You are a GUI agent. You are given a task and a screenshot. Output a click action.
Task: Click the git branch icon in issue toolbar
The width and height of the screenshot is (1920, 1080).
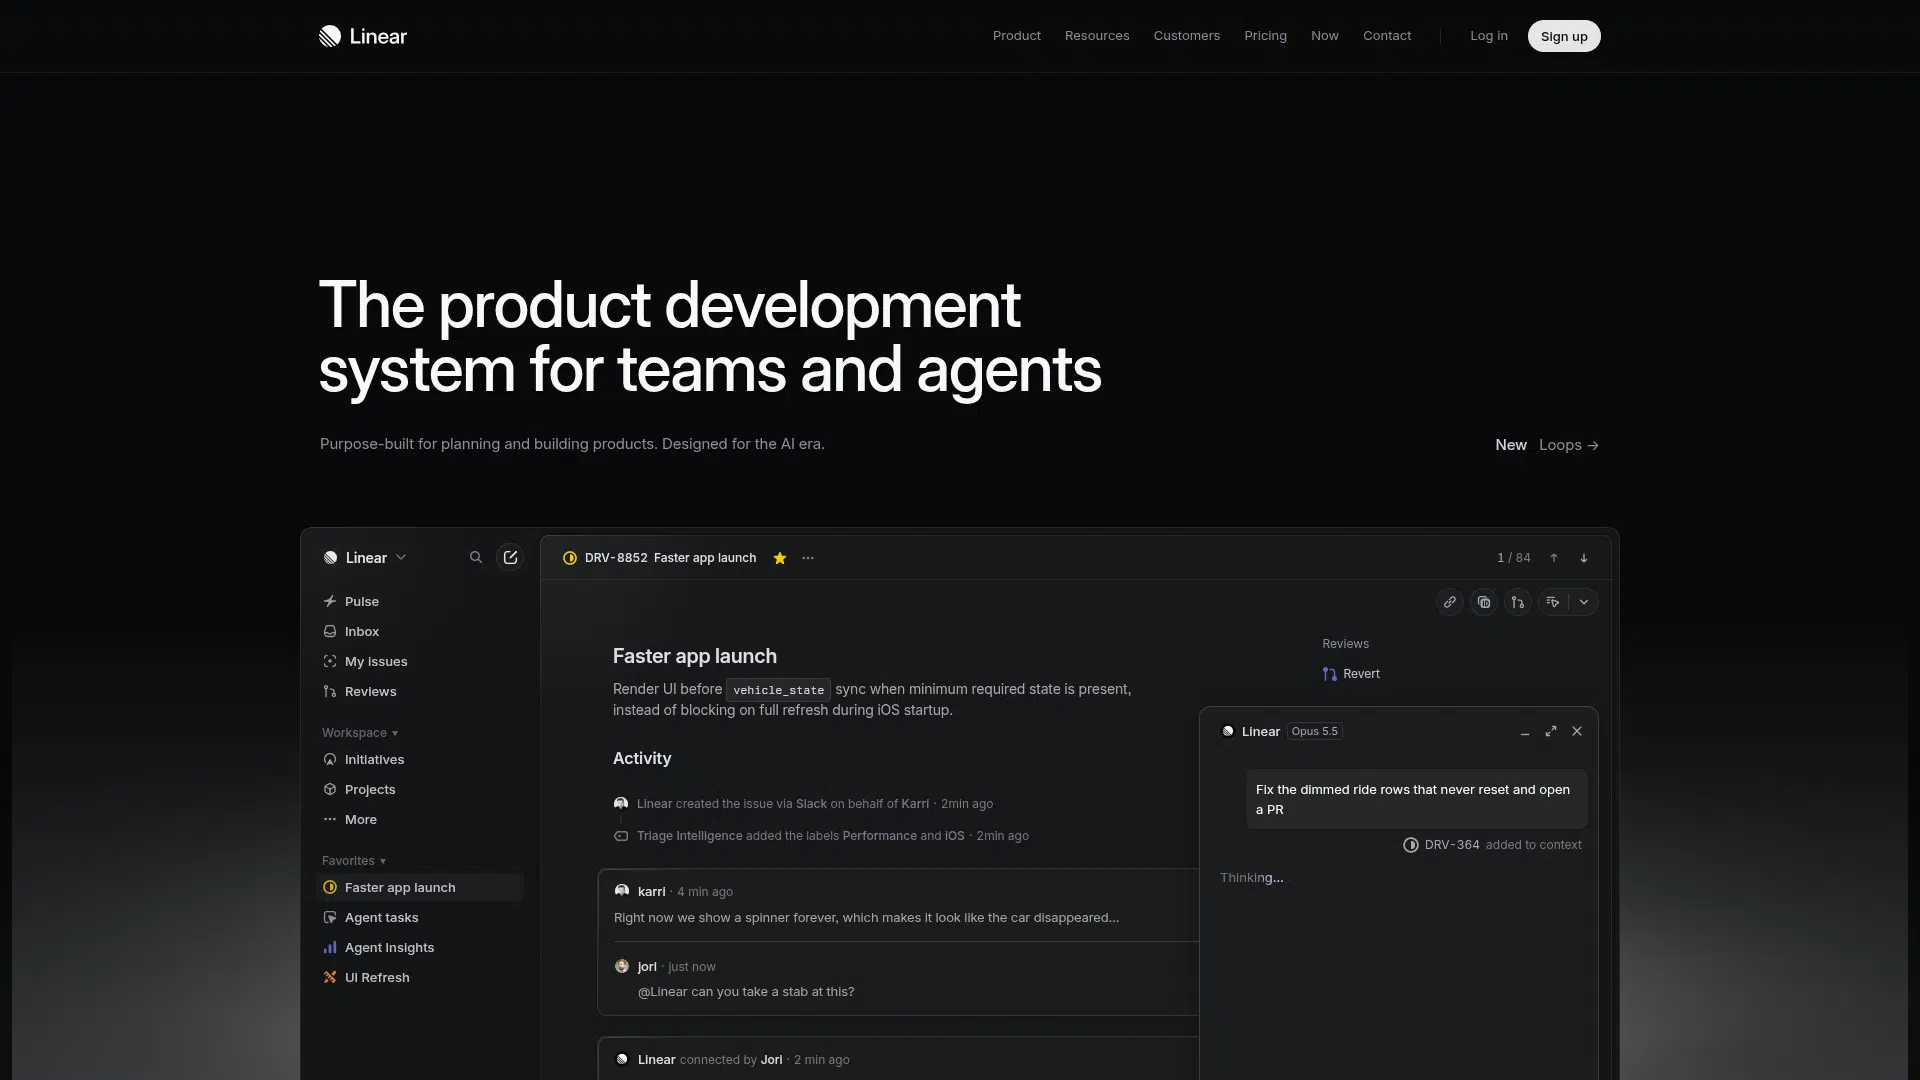click(x=1518, y=602)
